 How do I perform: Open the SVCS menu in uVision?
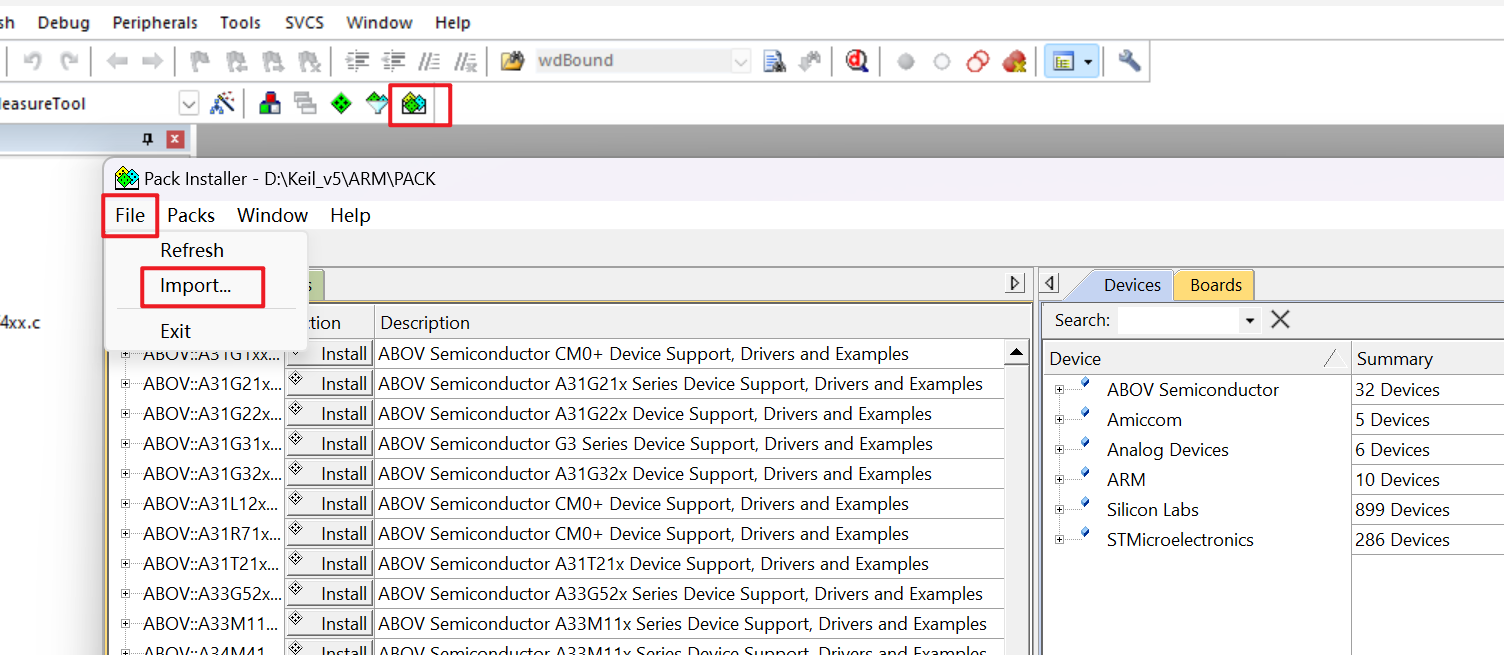pyautogui.click(x=304, y=22)
